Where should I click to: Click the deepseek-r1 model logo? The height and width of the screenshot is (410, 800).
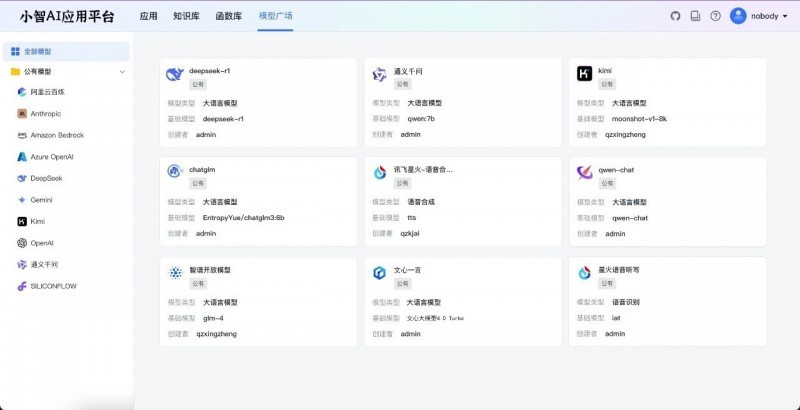click(x=175, y=74)
